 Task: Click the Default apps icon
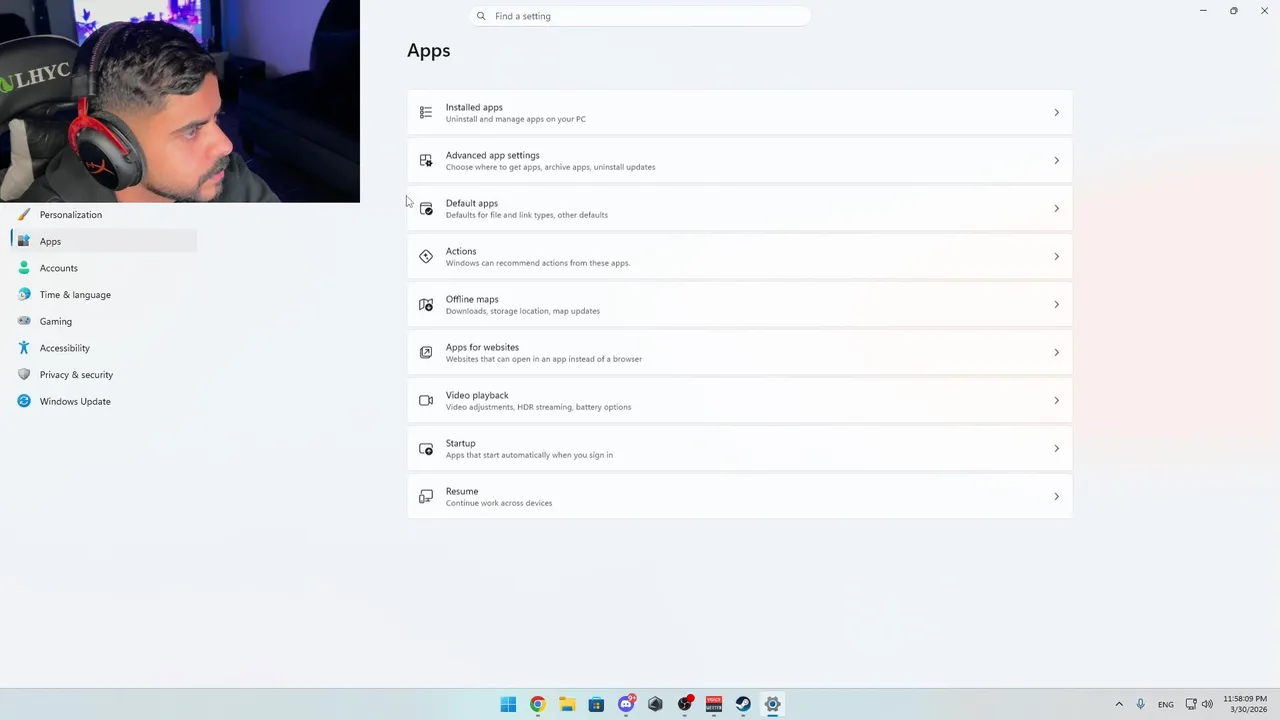426,208
